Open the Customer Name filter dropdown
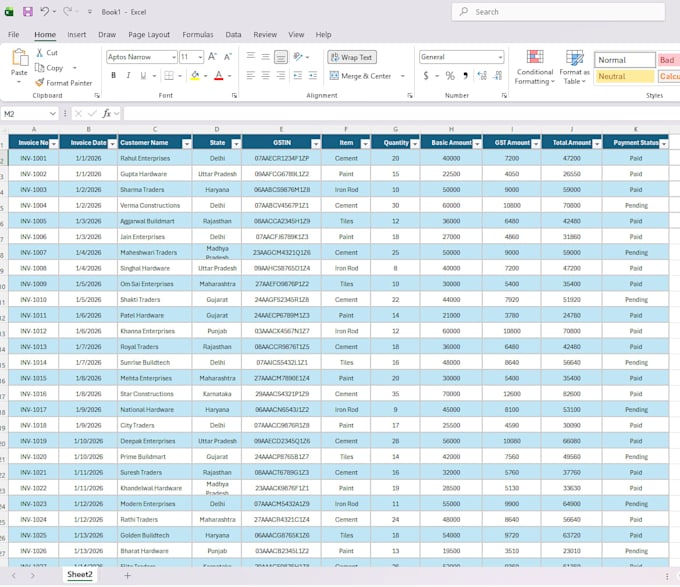This screenshot has width=680, height=587. [x=187, y=144]
